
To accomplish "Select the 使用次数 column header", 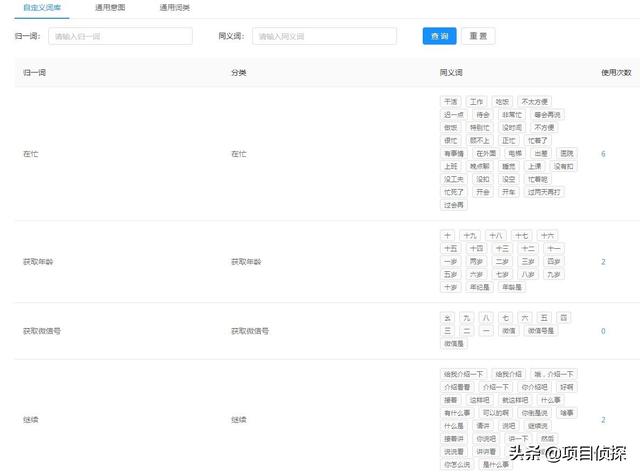I will pyautogui.click(x=616, y=73).
